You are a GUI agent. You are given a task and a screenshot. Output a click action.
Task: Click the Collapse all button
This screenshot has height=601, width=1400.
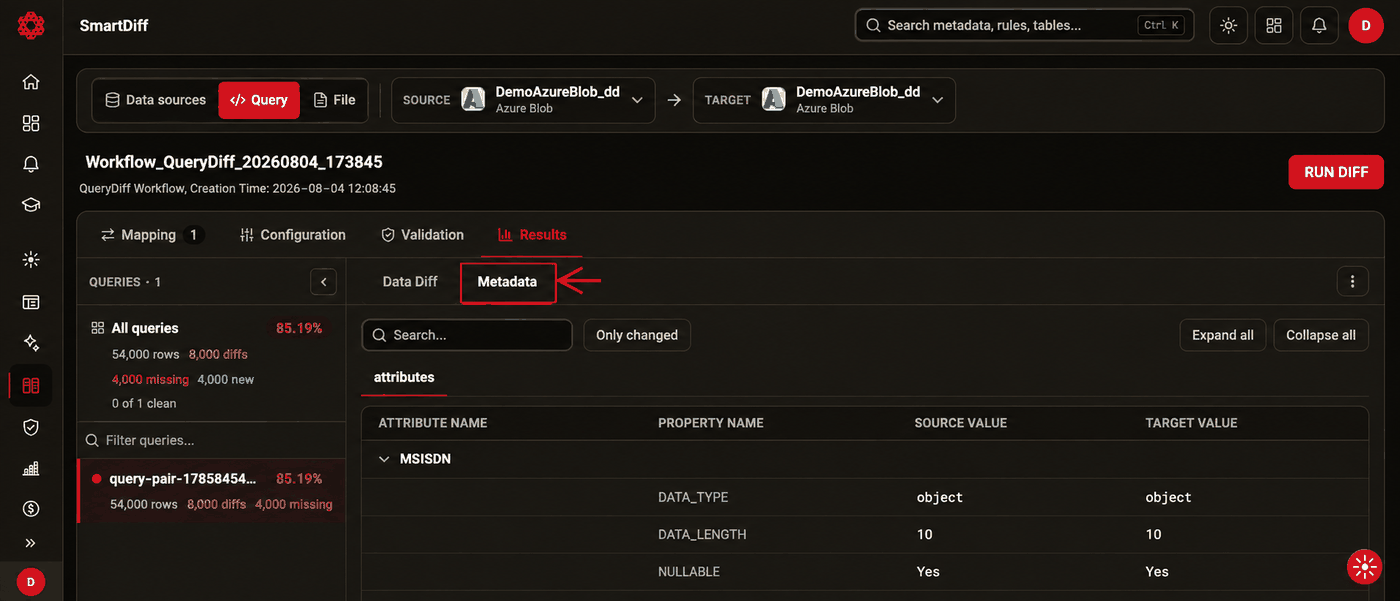click(1321, 335)
